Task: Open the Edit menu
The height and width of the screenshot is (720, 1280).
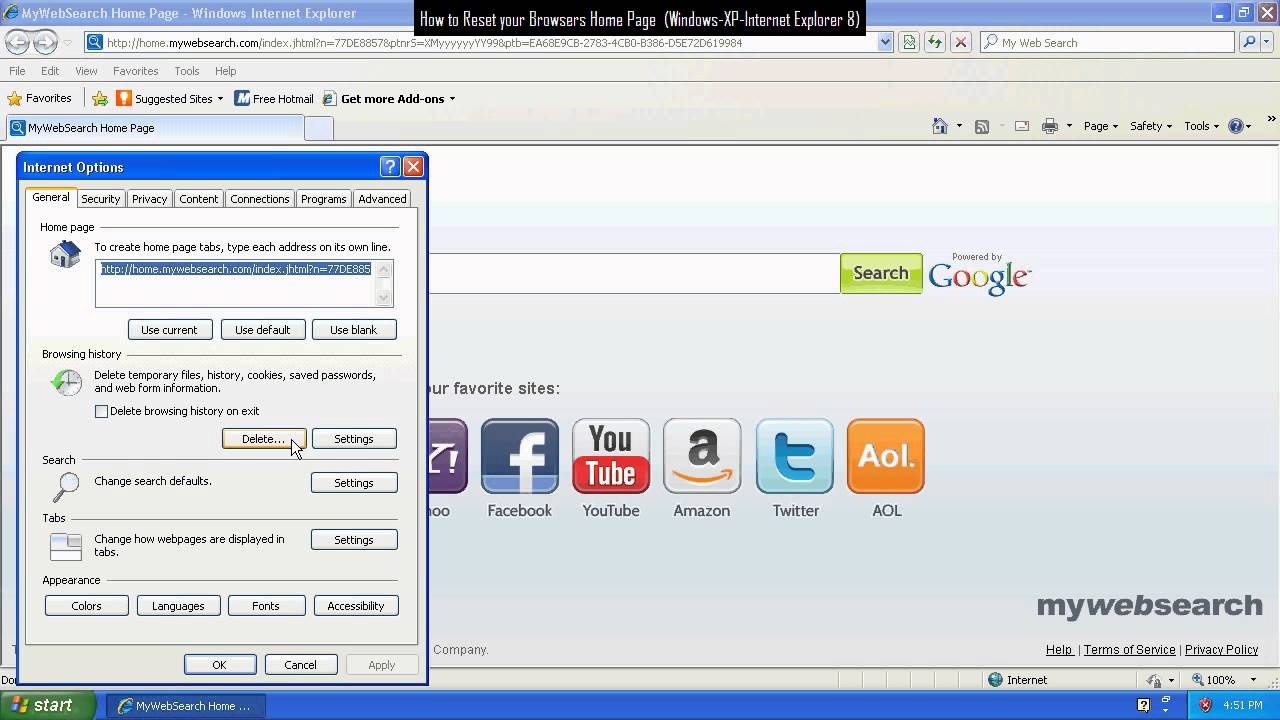Action: [50, 71]
